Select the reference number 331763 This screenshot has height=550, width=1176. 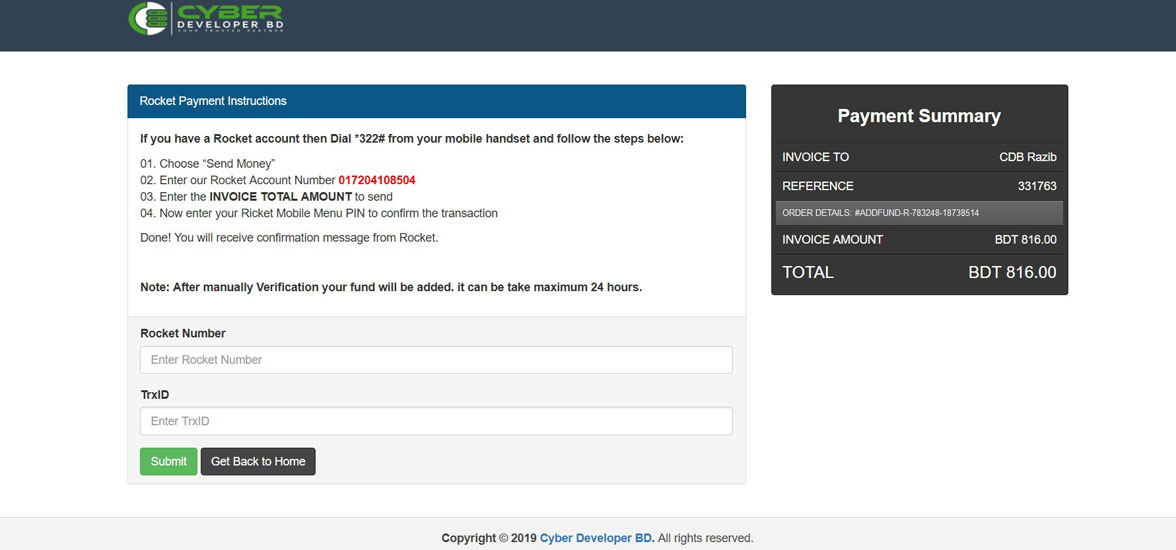[x=1036, y=186]
